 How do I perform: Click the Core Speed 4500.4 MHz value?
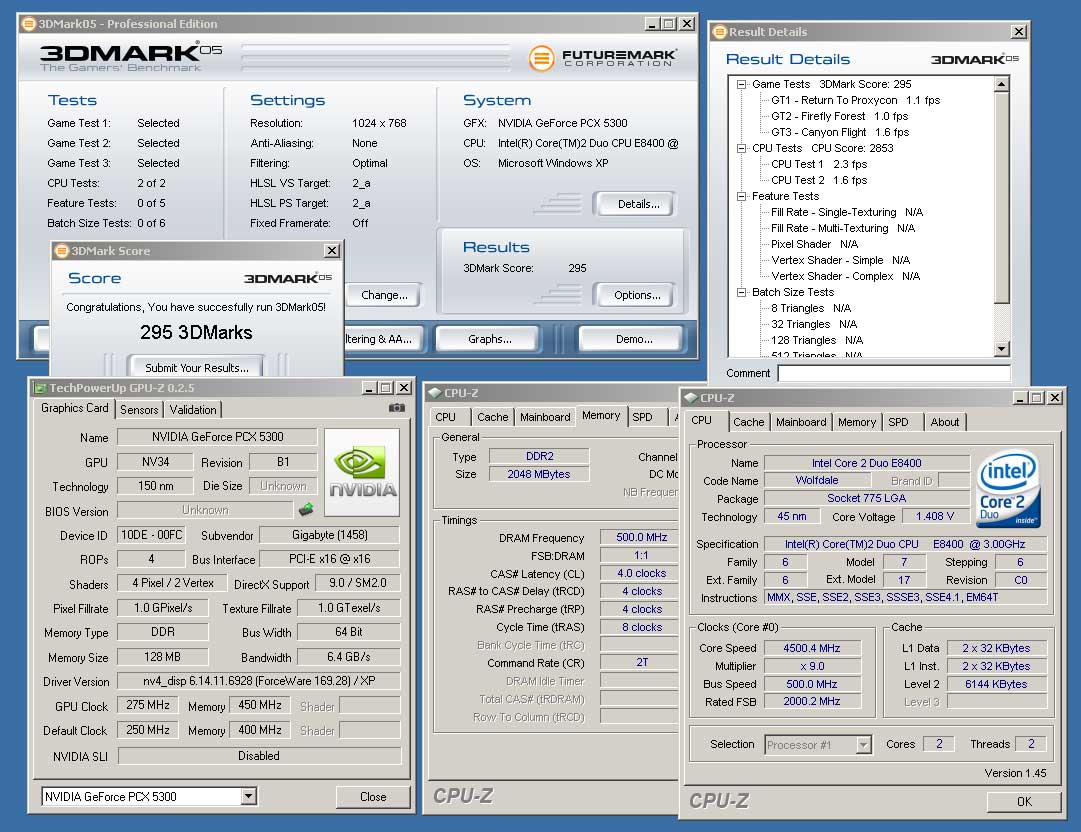pyautogui.click(x=811, y=648)
